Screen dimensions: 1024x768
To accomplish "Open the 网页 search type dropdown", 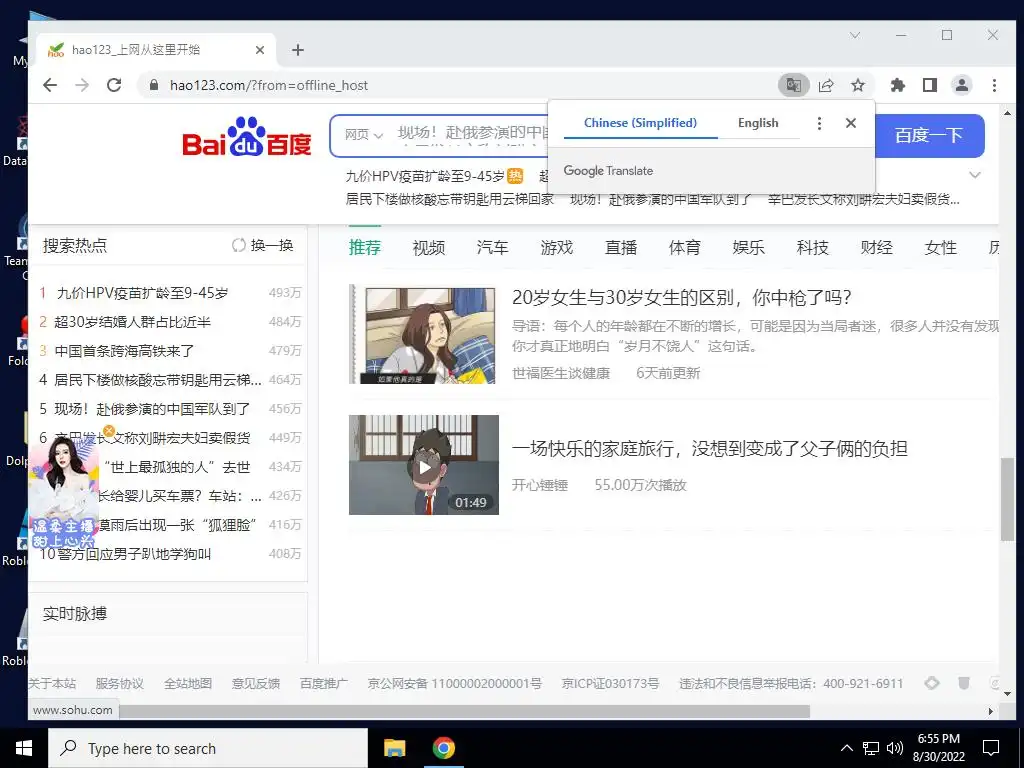I will pos(363,135).
